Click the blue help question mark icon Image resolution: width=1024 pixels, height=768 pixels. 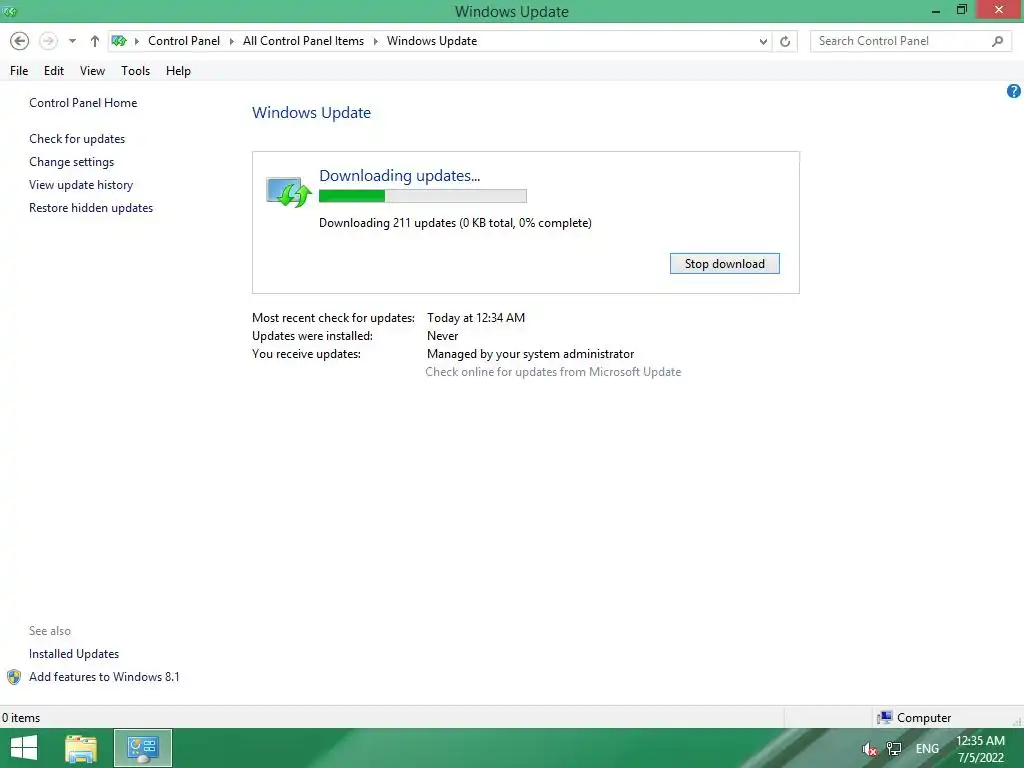click(1014, 91)
